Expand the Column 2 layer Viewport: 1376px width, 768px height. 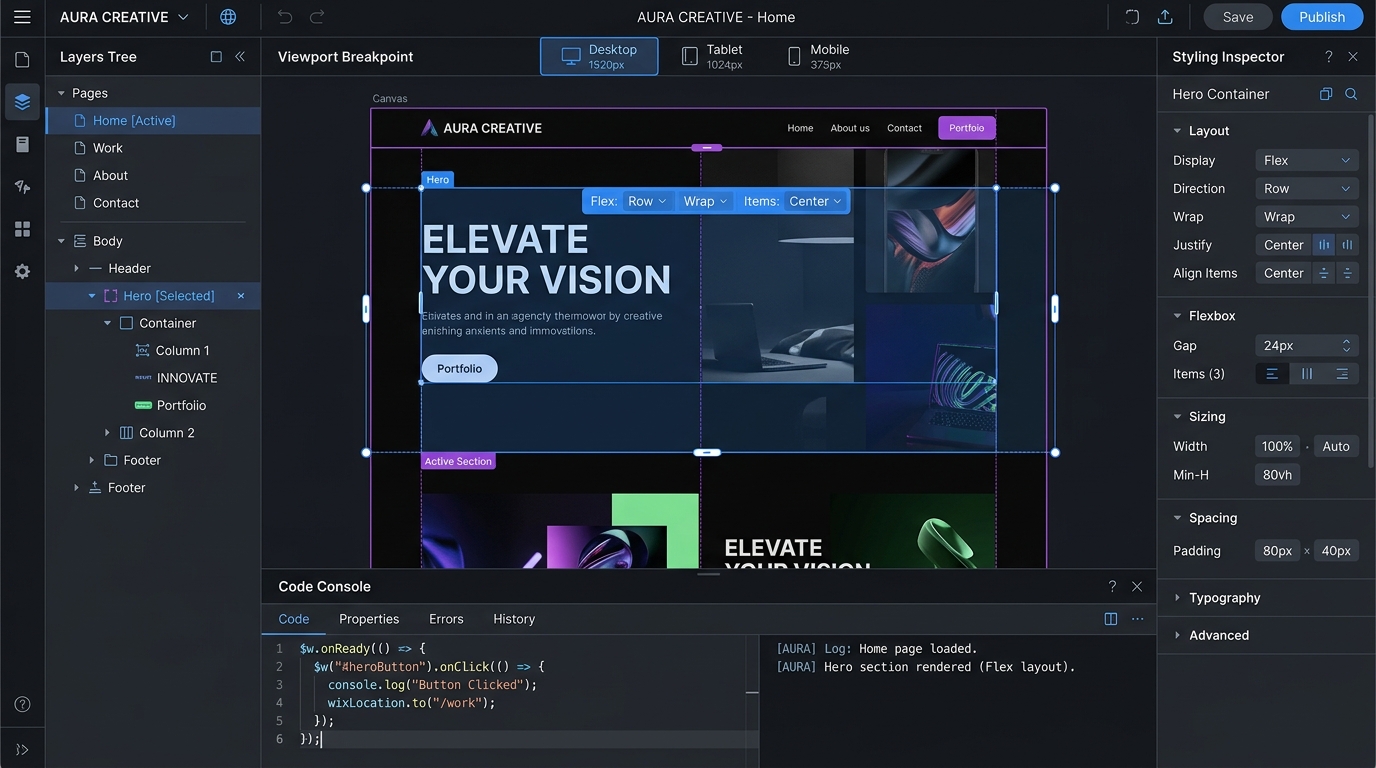(x=107, y=433)
